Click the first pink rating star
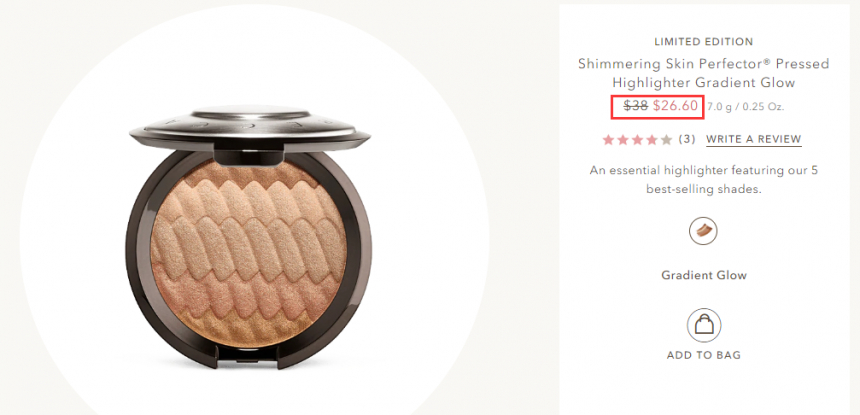This screenshot has width=860, height=415. pos(608,140)
